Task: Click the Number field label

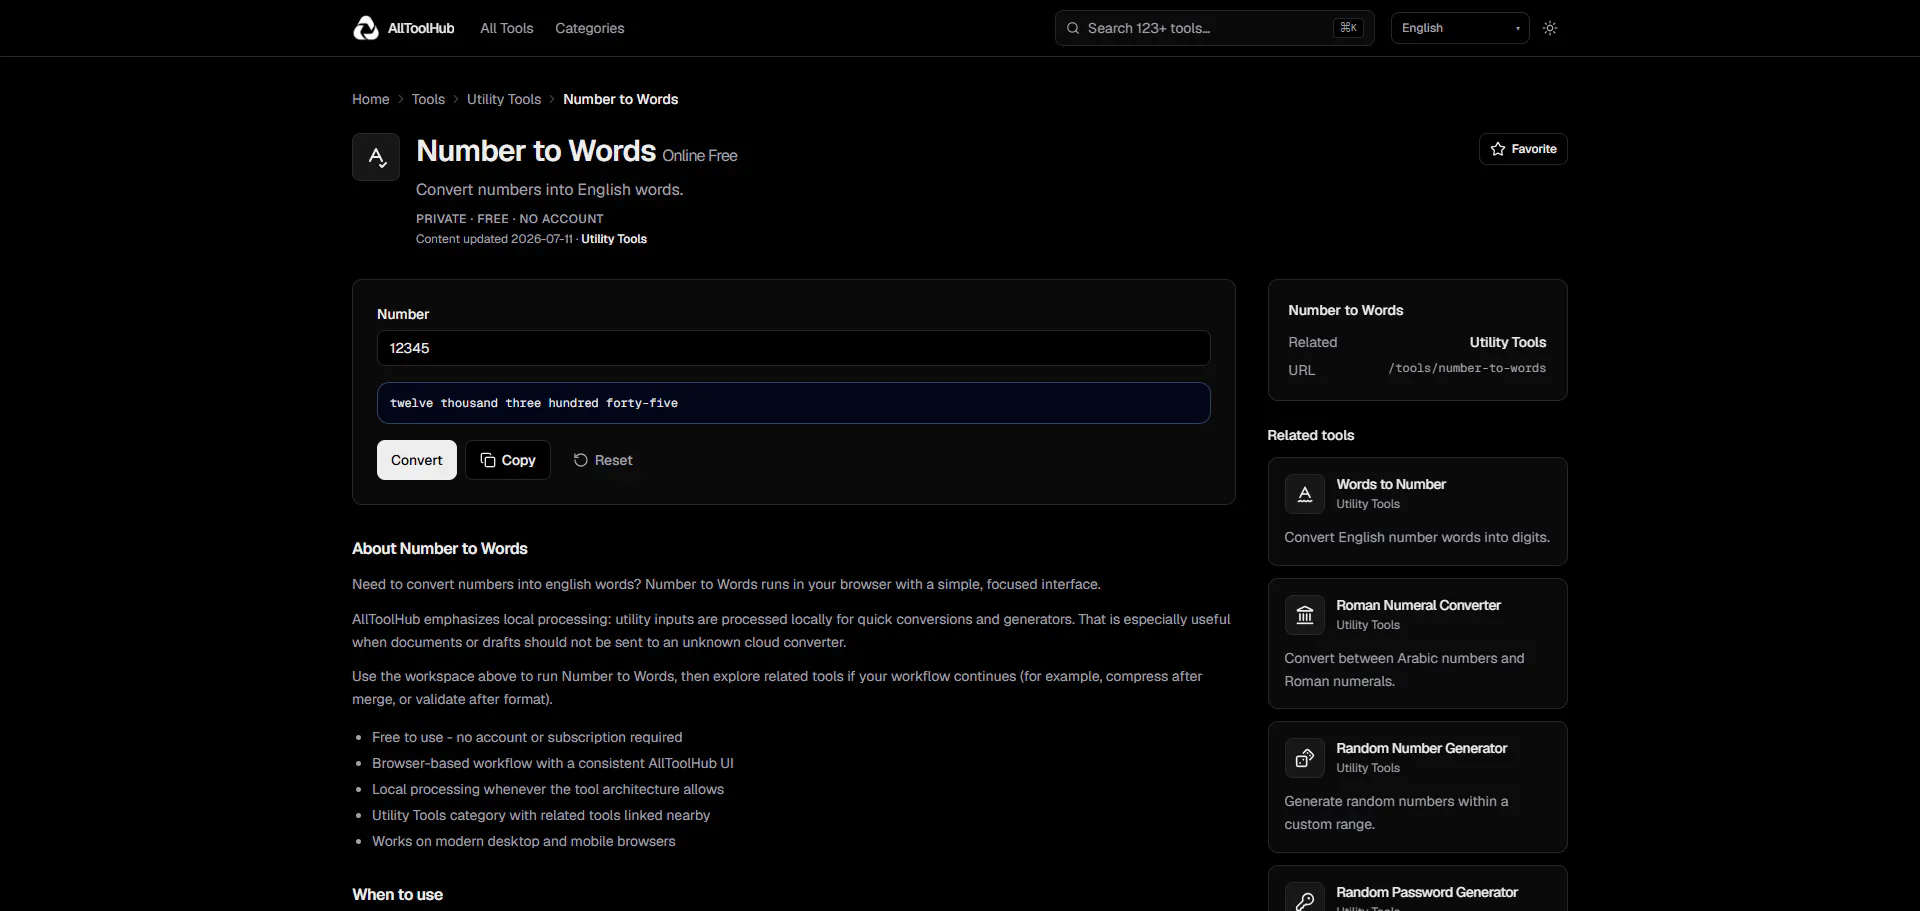Action: (x=403, y=314)
